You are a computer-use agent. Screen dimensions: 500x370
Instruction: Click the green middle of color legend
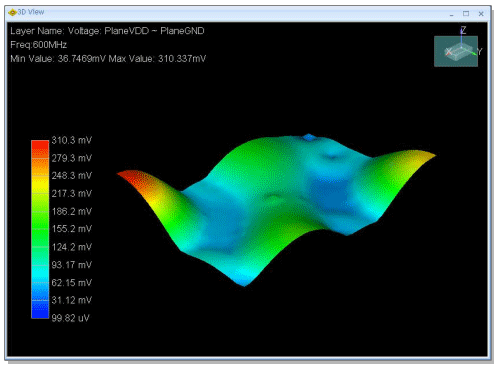point(40,230)
